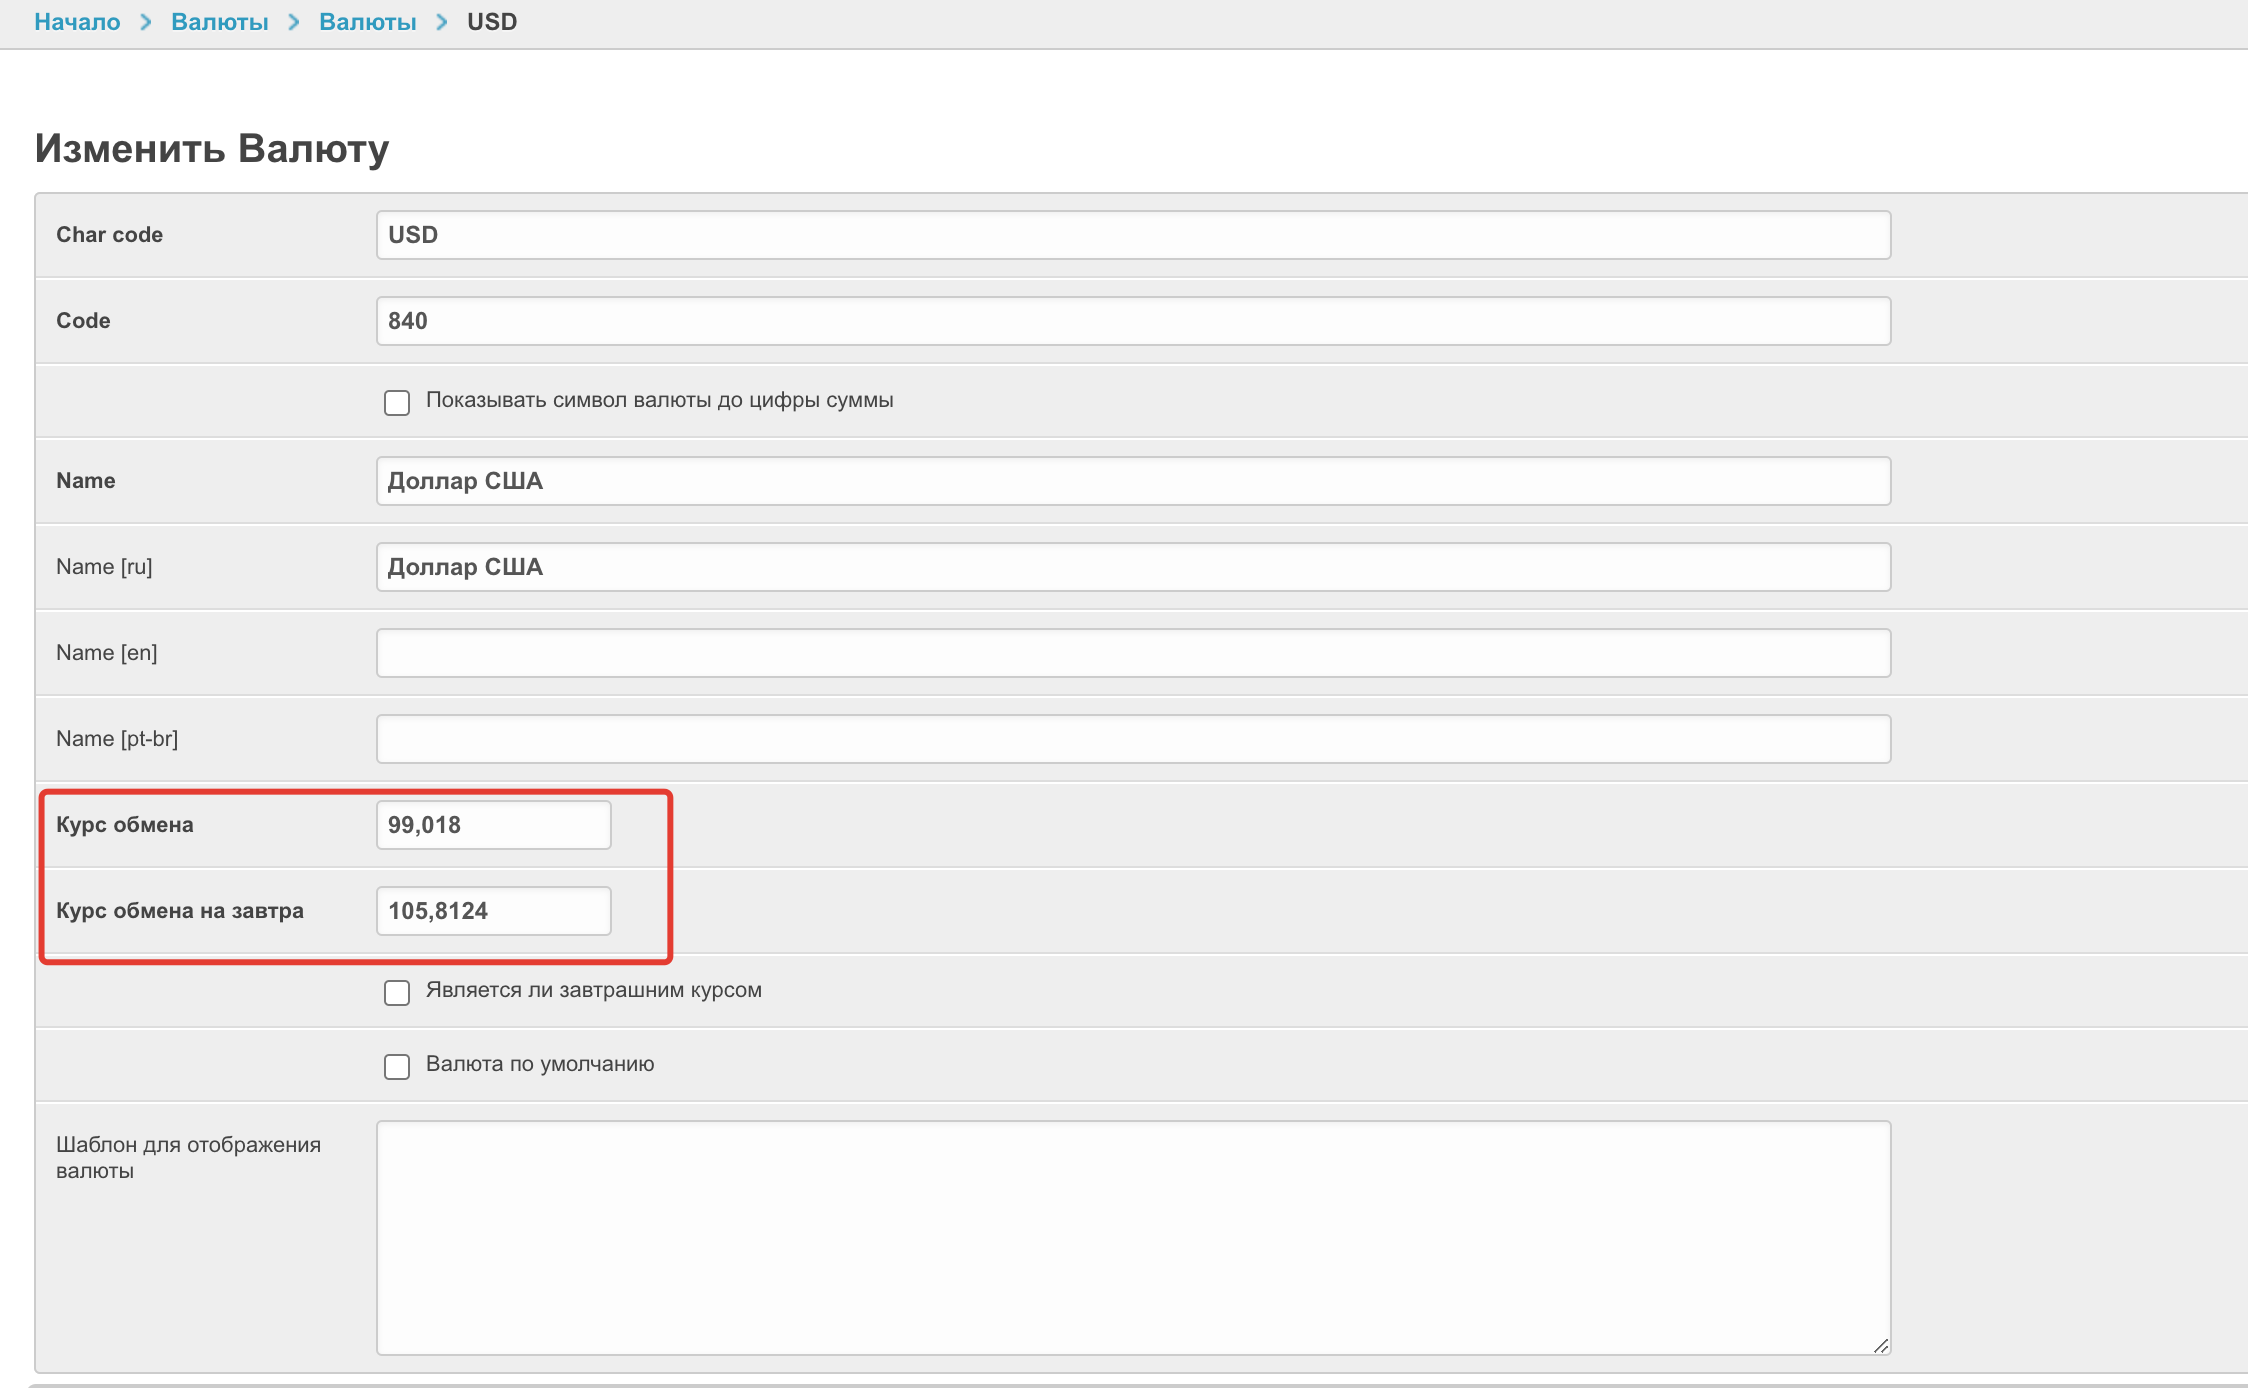The height and width of the screenshot is (1388, 2248).
Task: Click the 'Показывать символ валюты' checkbox label
Action: pyautogui.click(x=659, y=400)
